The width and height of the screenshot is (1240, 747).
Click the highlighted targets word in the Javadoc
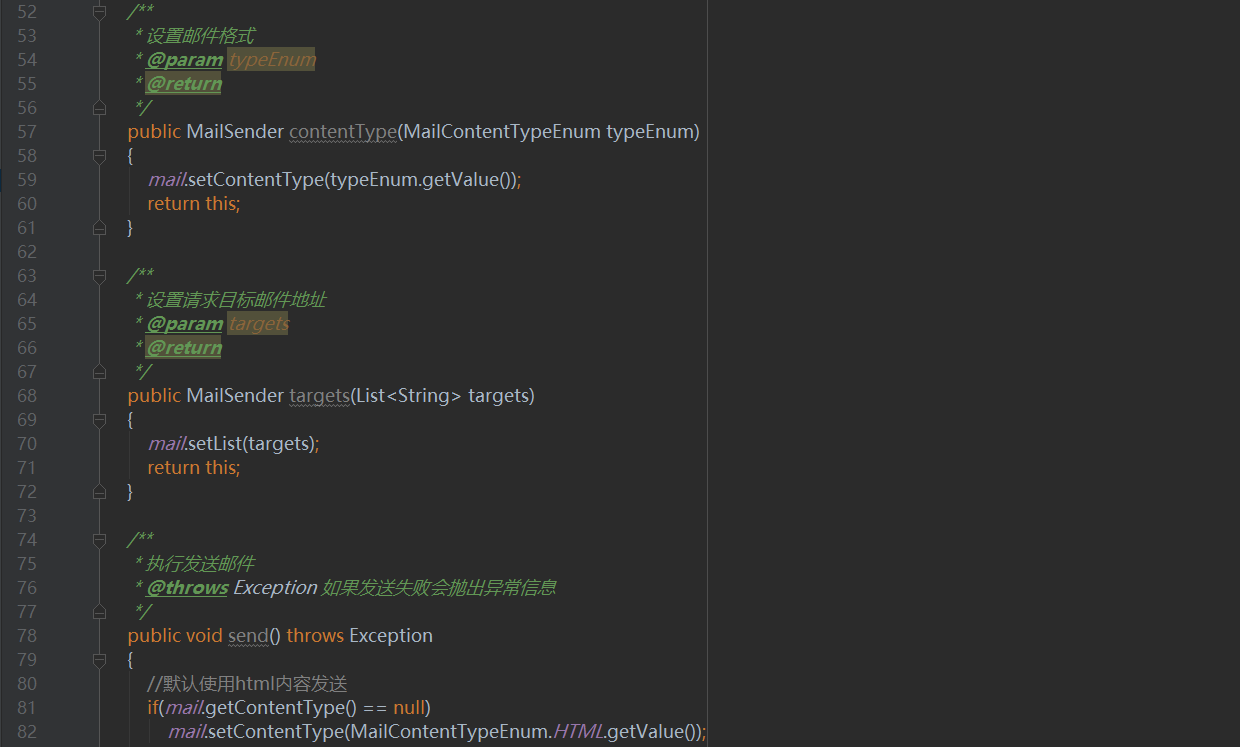[x=259, y=324]
